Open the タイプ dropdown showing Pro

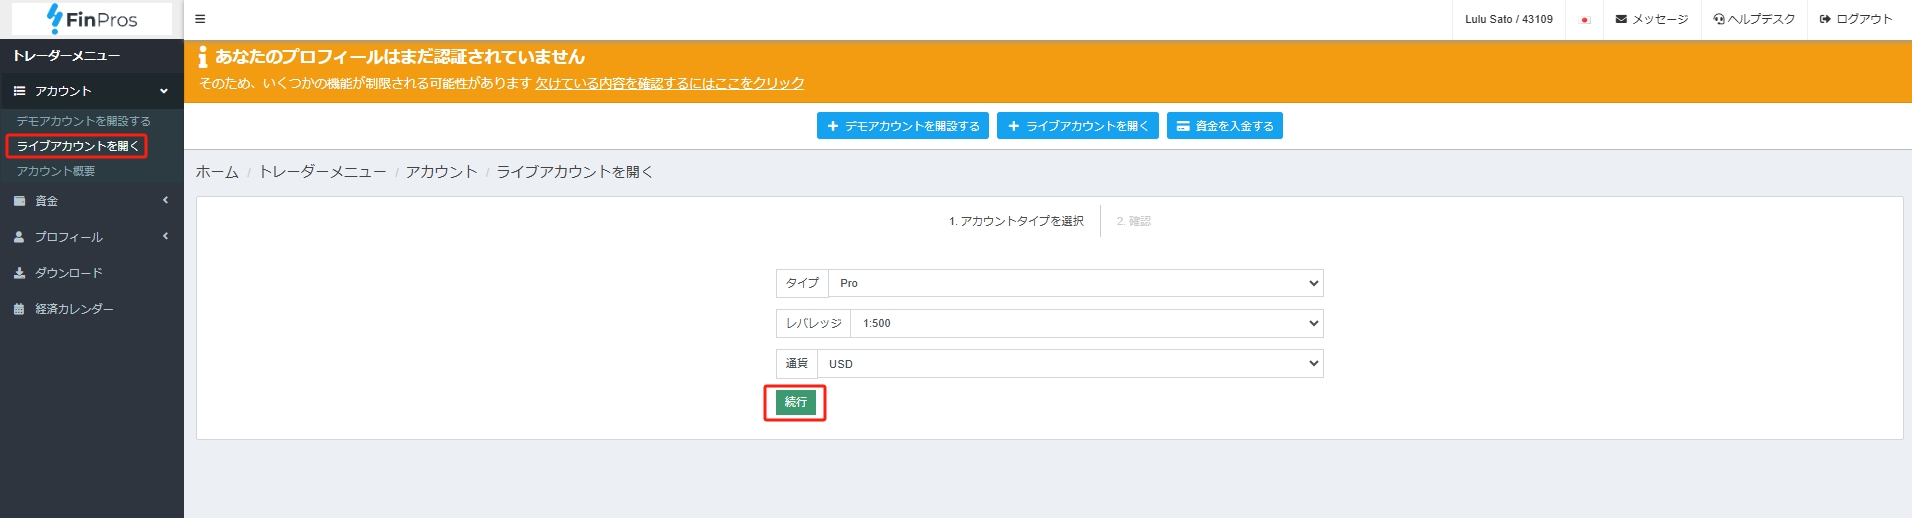1075,283
